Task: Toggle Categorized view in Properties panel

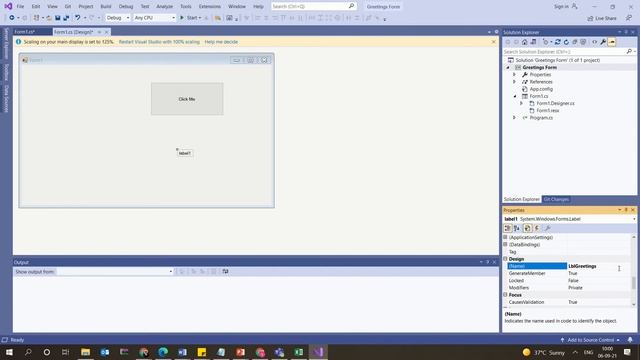Action: coord(508,228)
